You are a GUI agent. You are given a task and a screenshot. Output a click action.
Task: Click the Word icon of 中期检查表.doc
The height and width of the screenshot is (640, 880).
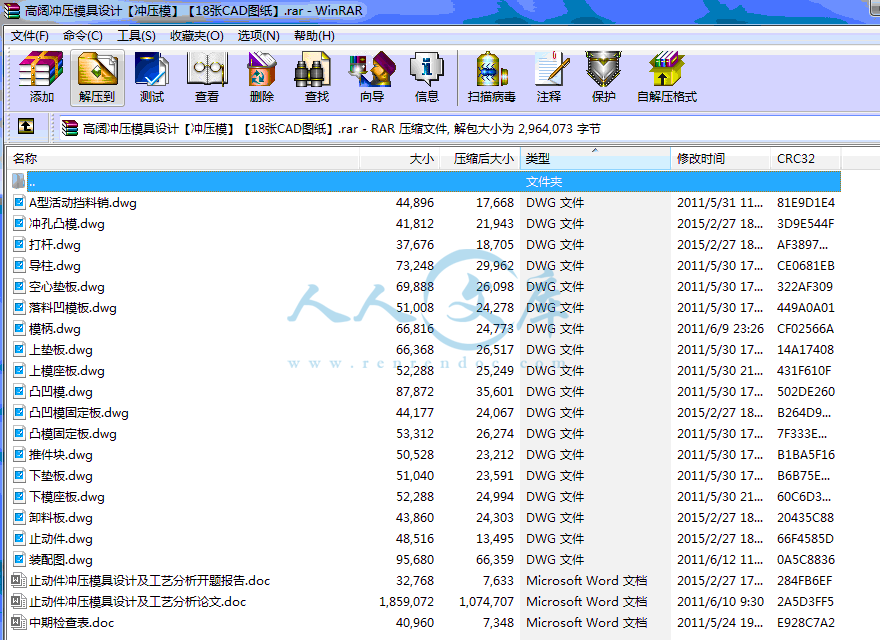click(19, 623)
